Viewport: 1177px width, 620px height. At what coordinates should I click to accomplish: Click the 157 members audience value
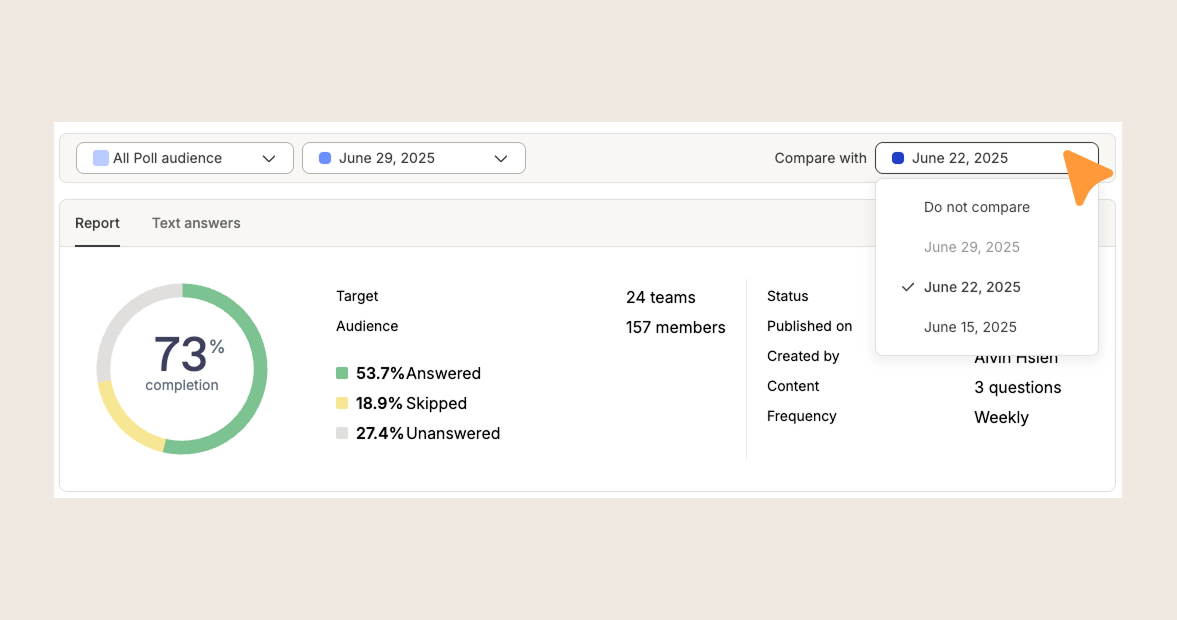coord(675,327)
